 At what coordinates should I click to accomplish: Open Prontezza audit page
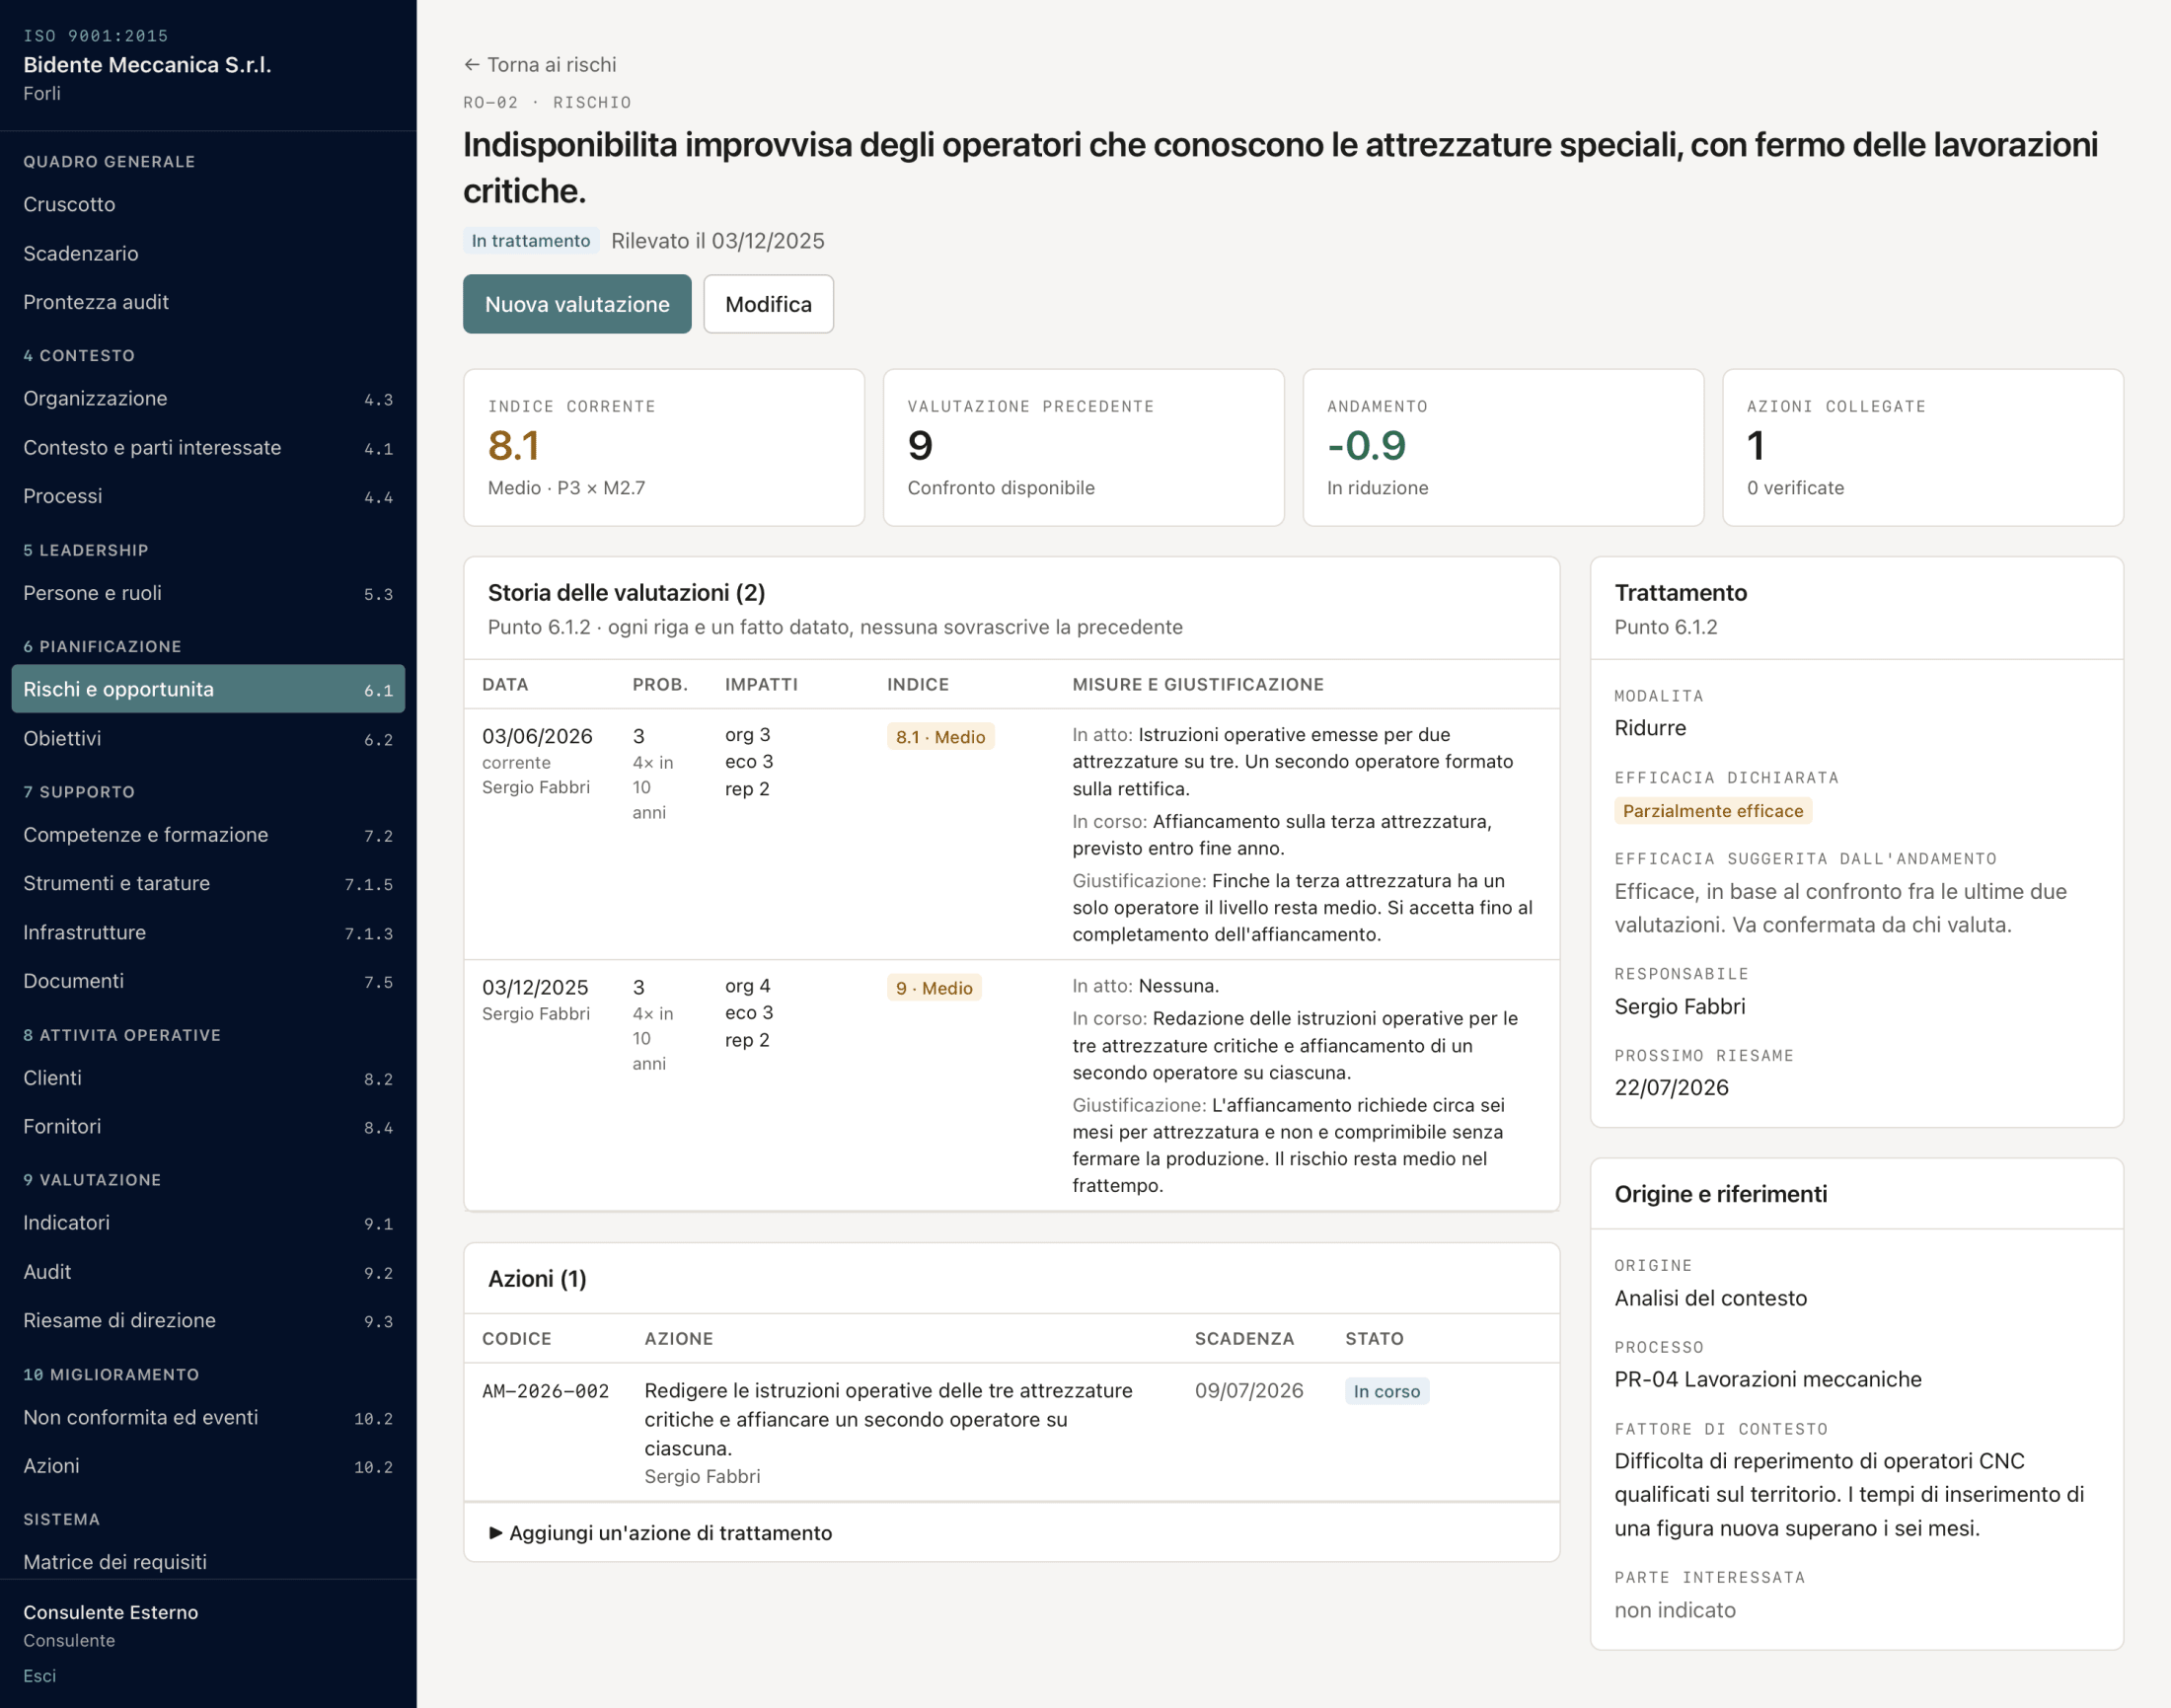[208, 302]
